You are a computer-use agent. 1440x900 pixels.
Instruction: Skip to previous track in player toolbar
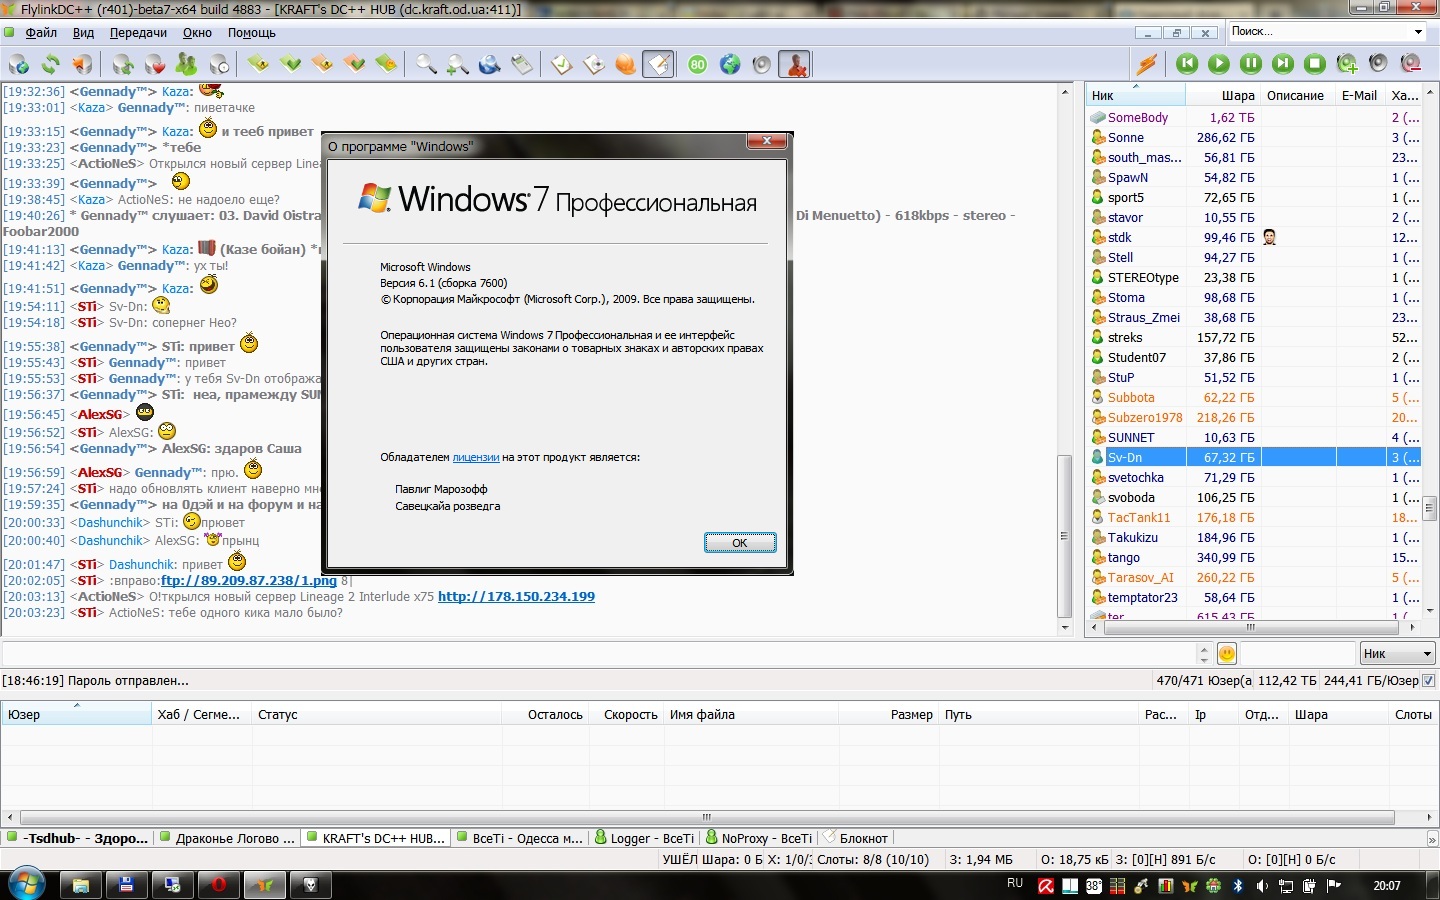(x=1187, y=64)
